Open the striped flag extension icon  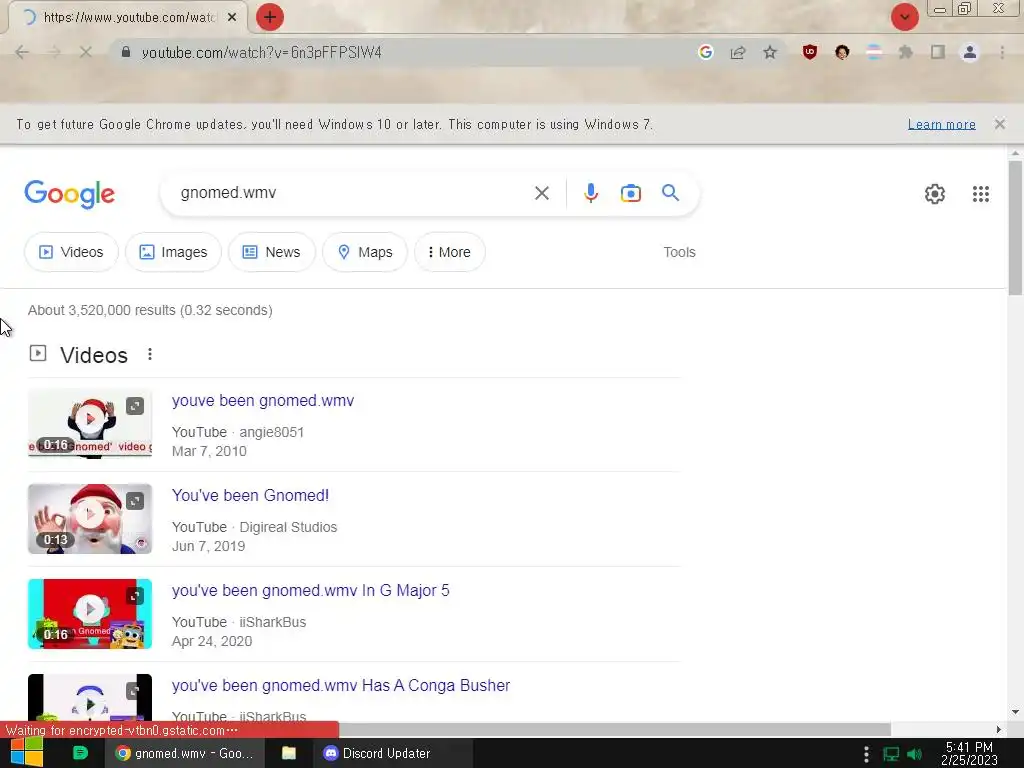[874, 52]
